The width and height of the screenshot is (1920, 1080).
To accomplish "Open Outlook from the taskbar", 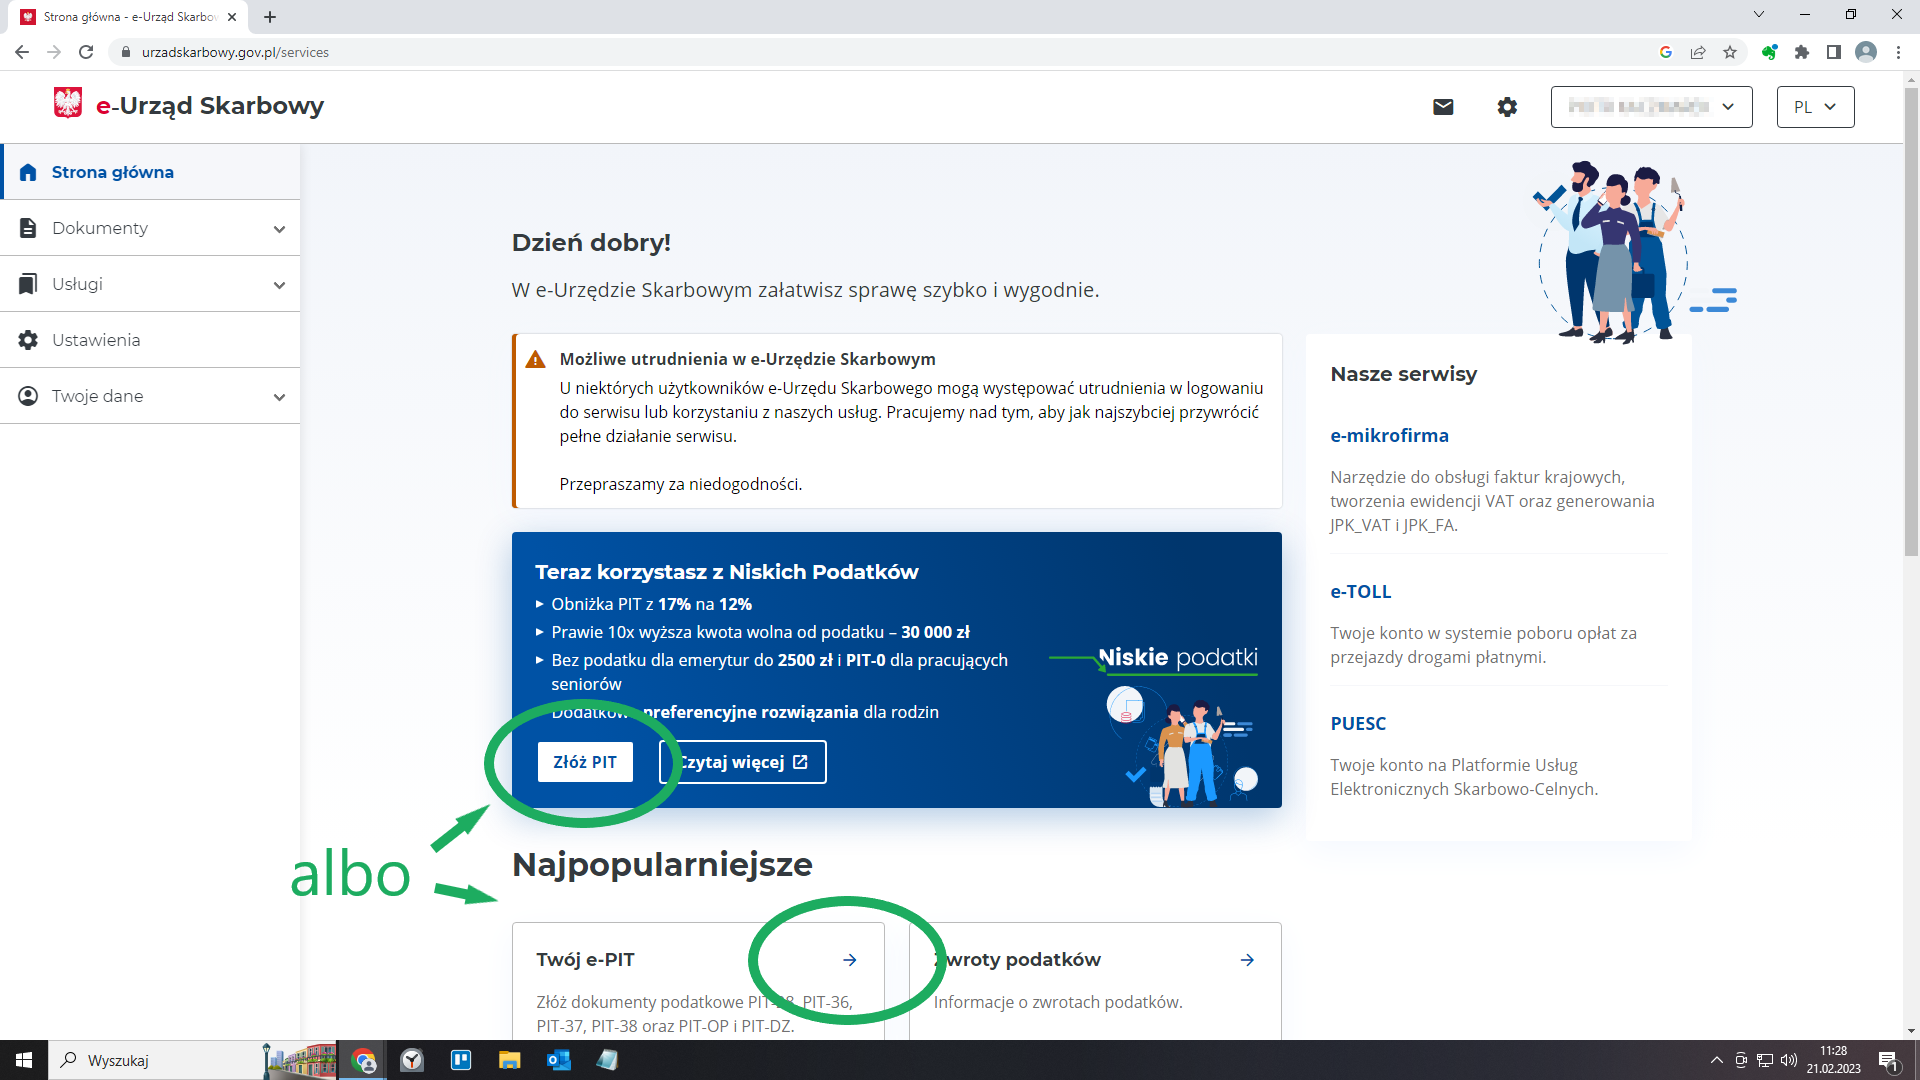I will pyautogui.click(x=558, y=1060).
